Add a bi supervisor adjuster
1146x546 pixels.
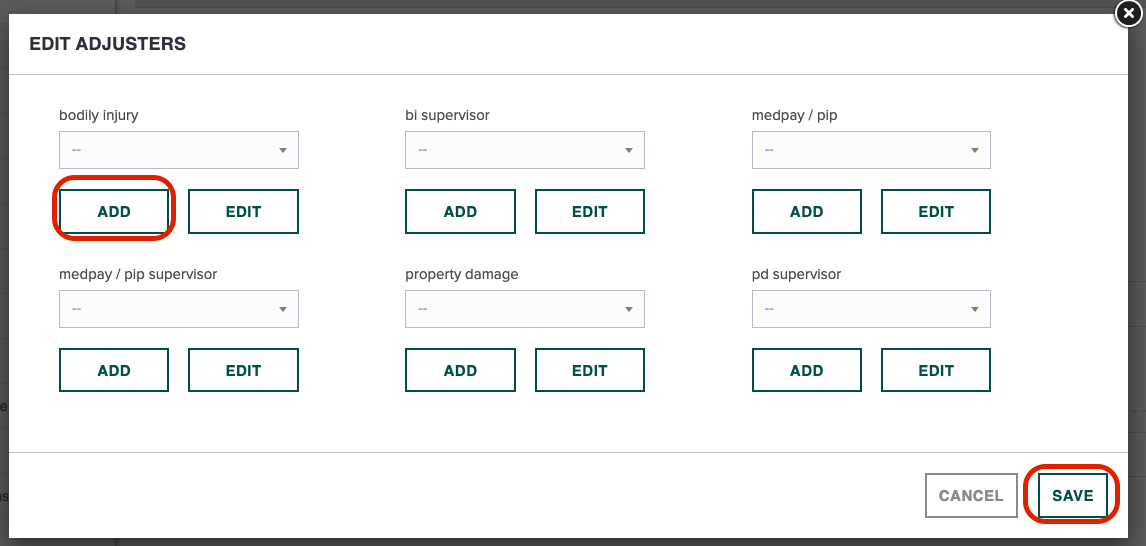point(460,211)
